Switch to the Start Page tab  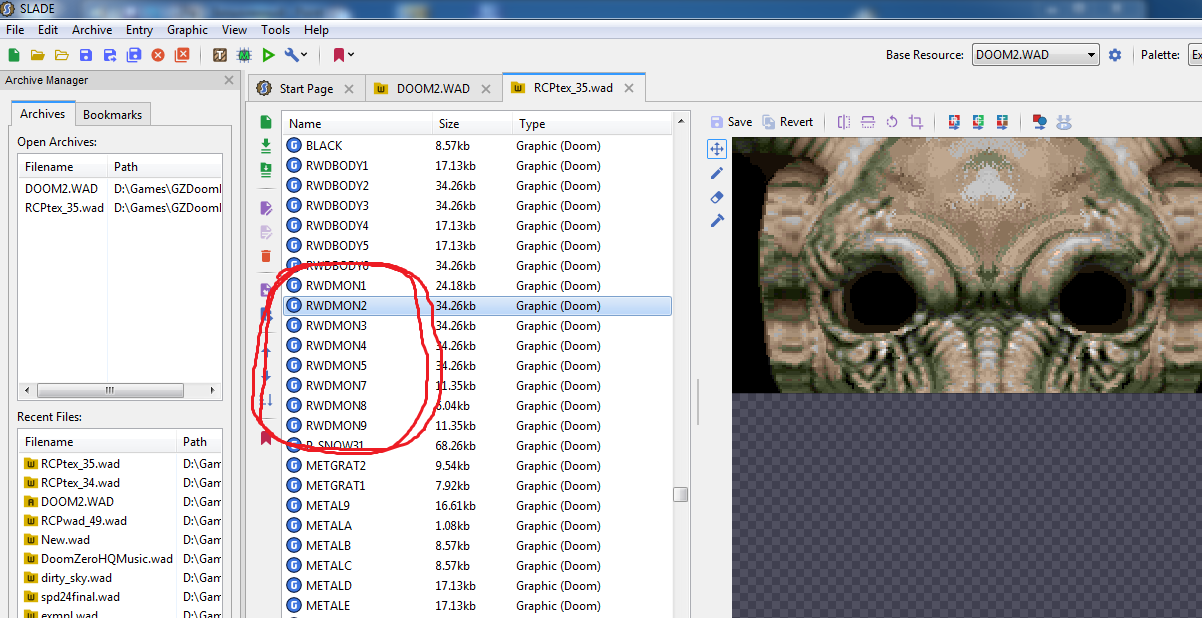point(306,88)
